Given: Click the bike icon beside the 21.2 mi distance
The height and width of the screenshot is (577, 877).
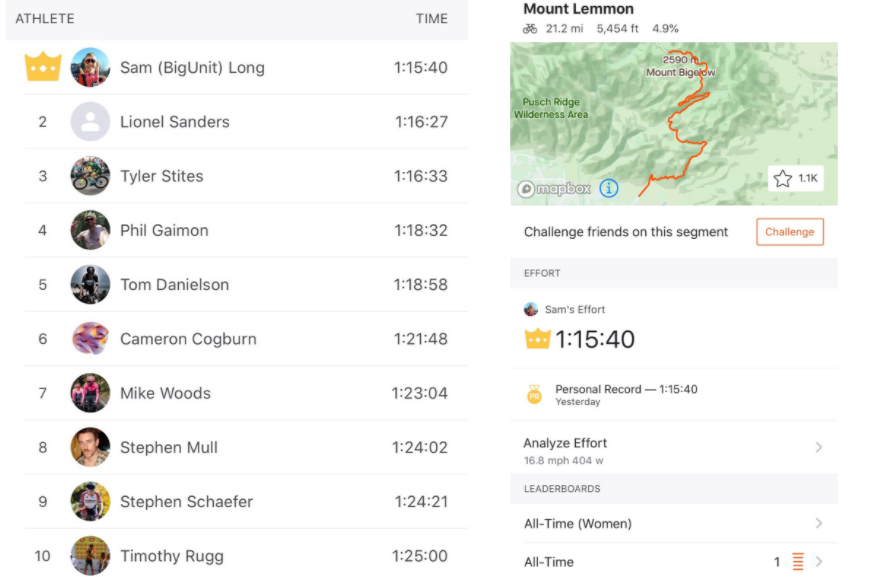Looking at the screenshot, I should (x=530, y=29).
